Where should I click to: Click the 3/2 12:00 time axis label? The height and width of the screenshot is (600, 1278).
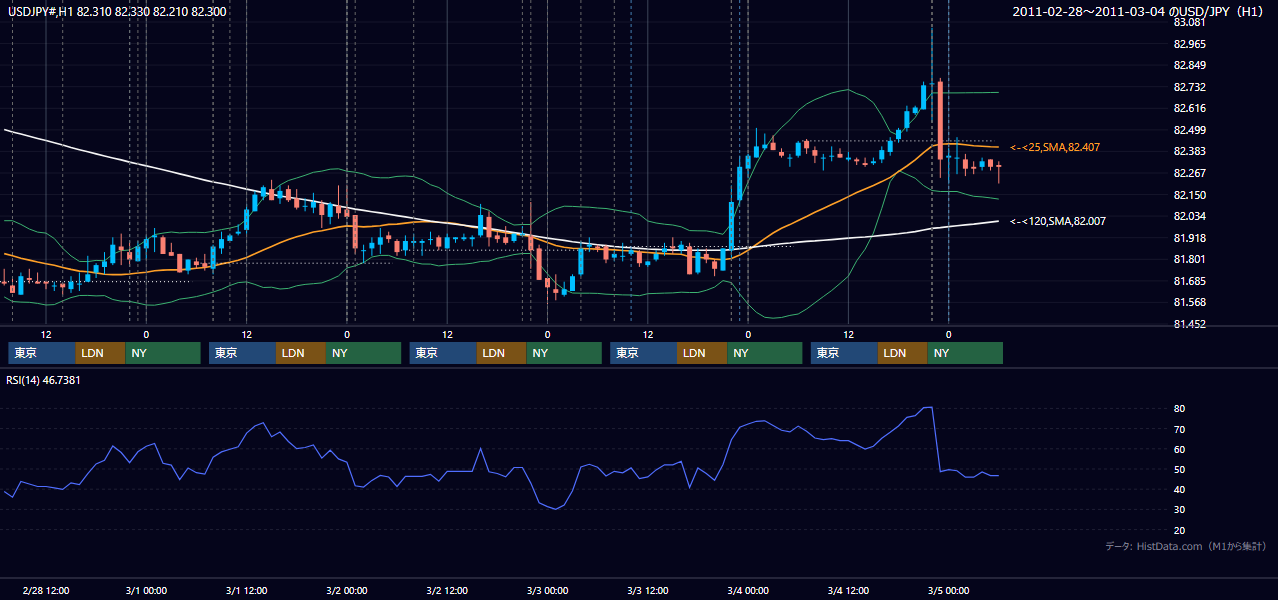(x=447, y=590)
